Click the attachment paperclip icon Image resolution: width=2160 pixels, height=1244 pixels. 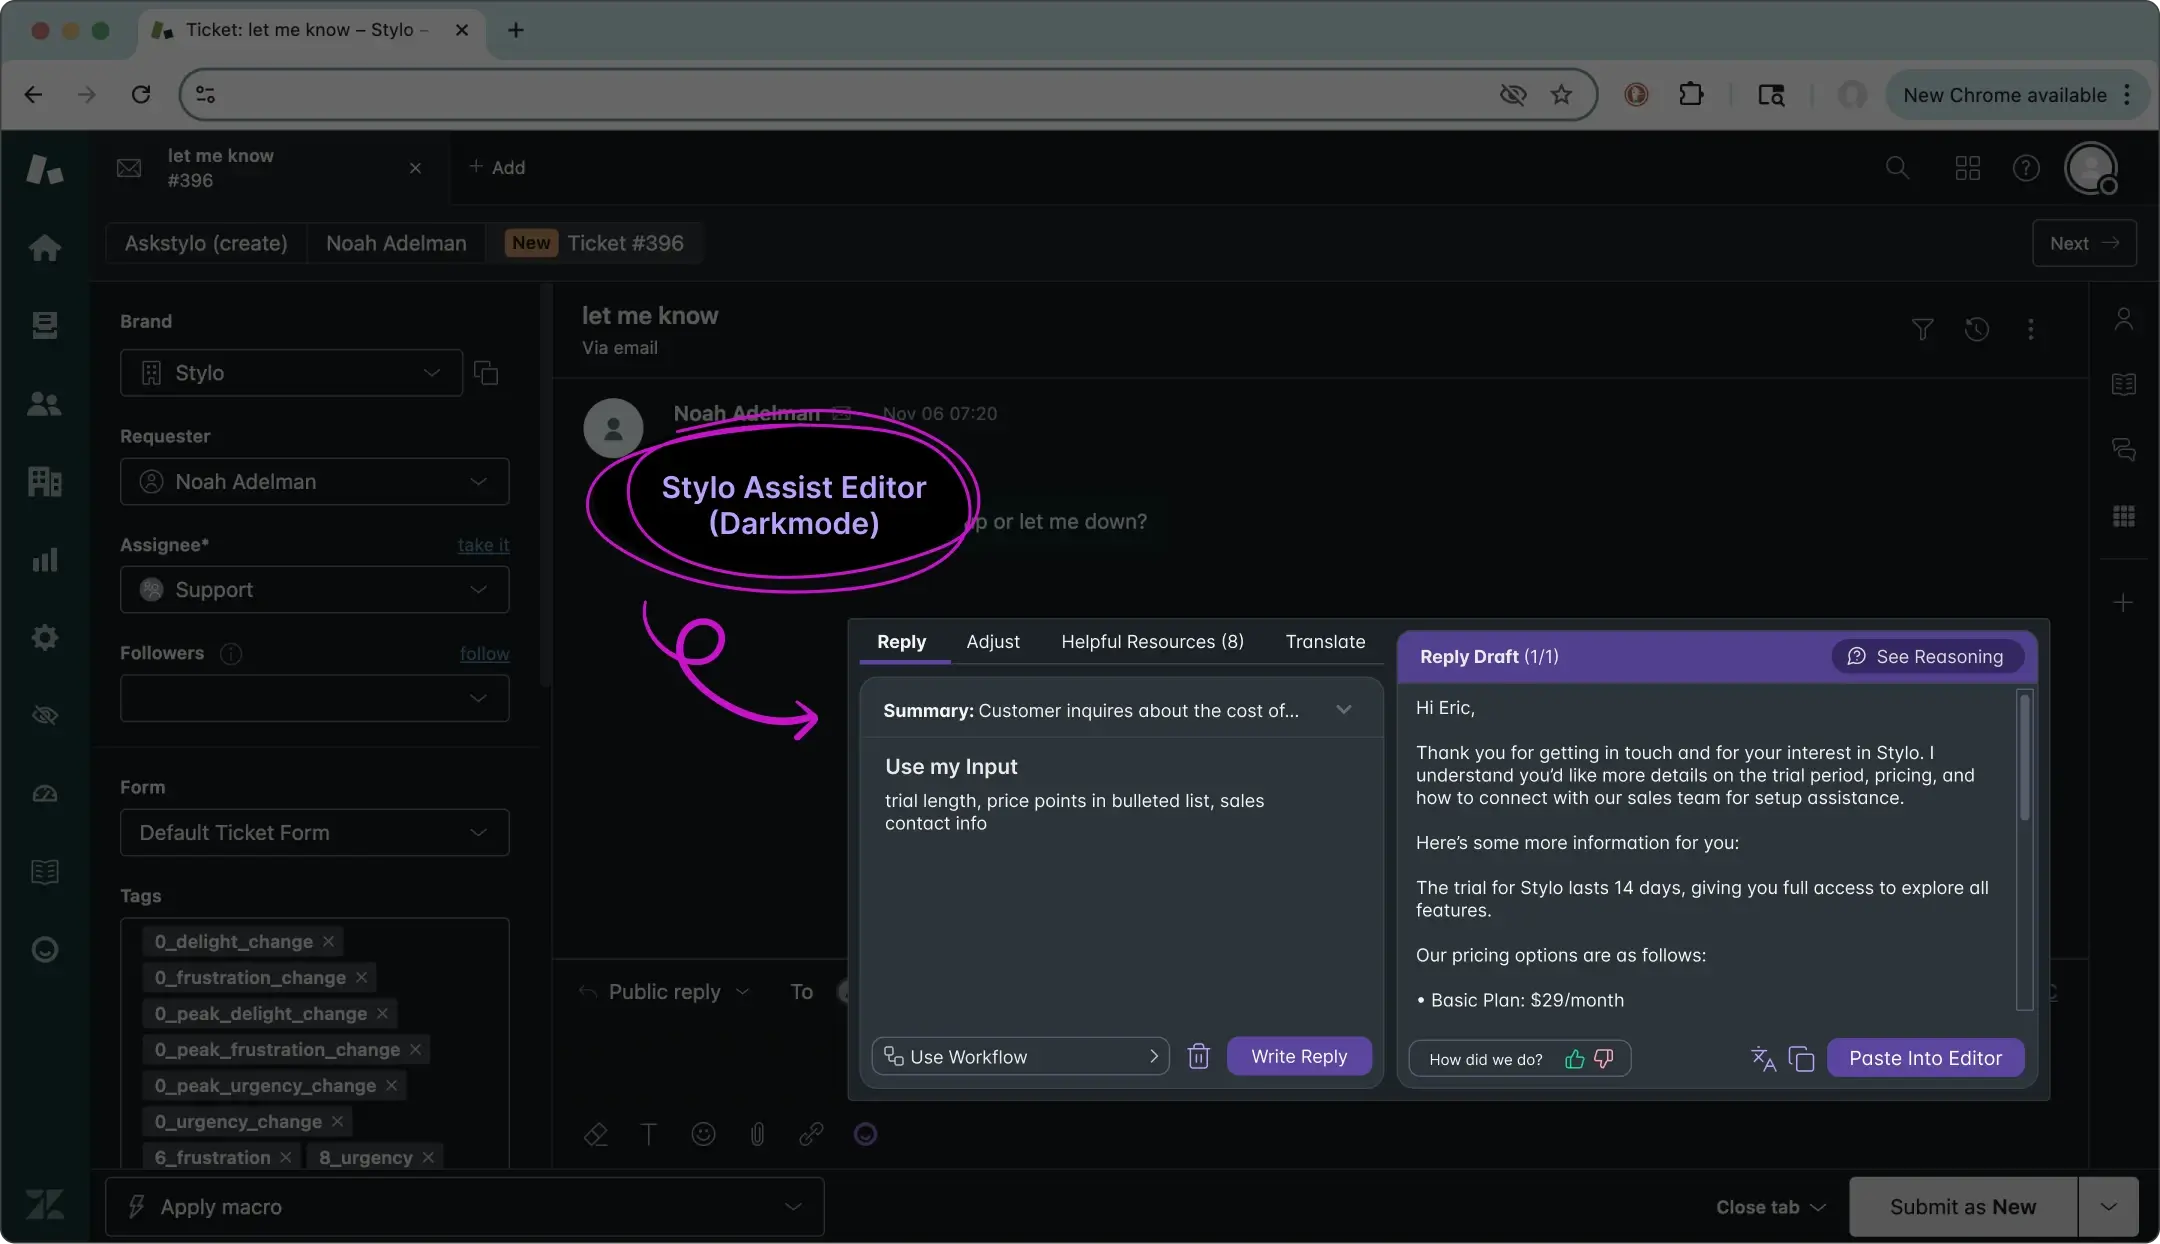pos(757,1134)
